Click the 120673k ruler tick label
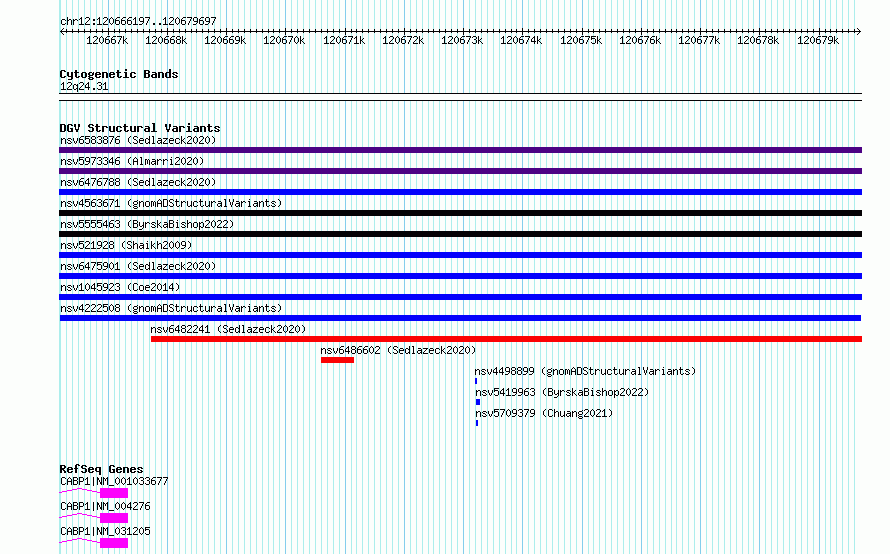This screenshot has width=890, height=554. click(462, 40)
